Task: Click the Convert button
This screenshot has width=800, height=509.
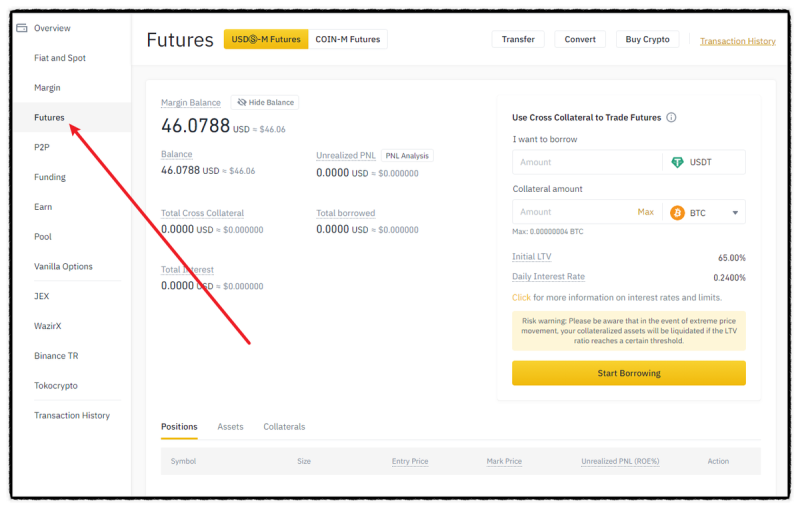Action: point(580,39)
